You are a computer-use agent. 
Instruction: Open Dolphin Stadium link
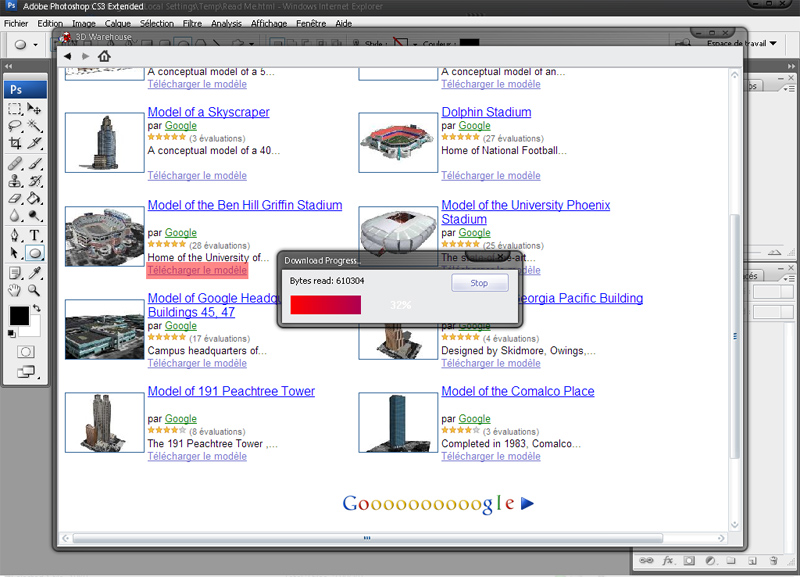tap(486, 112)
